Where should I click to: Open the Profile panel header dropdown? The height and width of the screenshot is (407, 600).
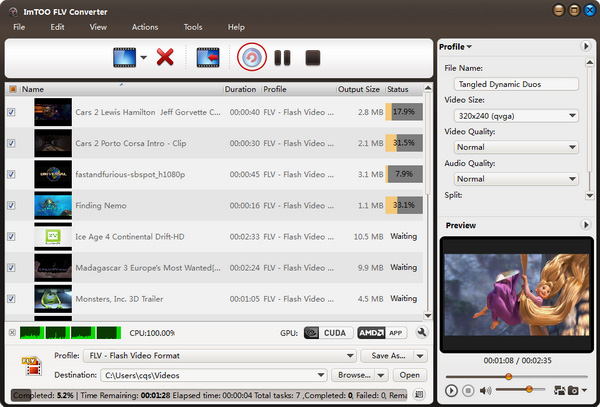455,47
